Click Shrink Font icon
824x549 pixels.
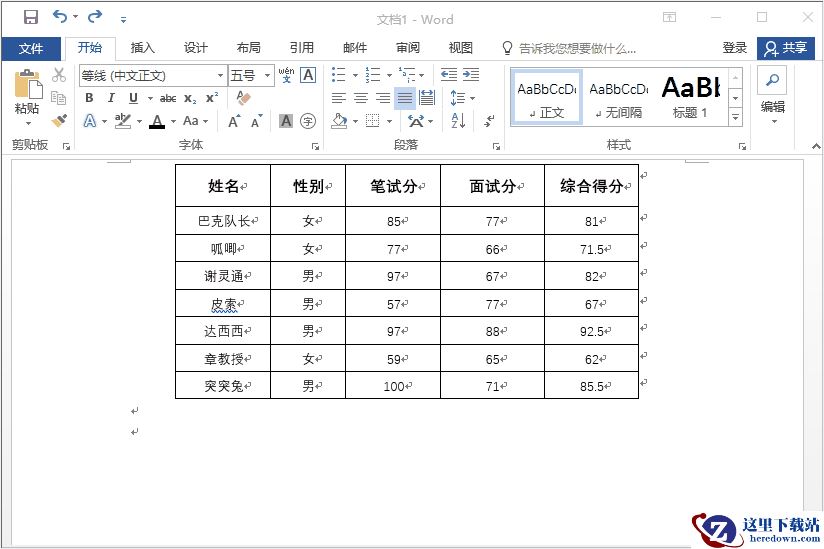coord(256,121)
